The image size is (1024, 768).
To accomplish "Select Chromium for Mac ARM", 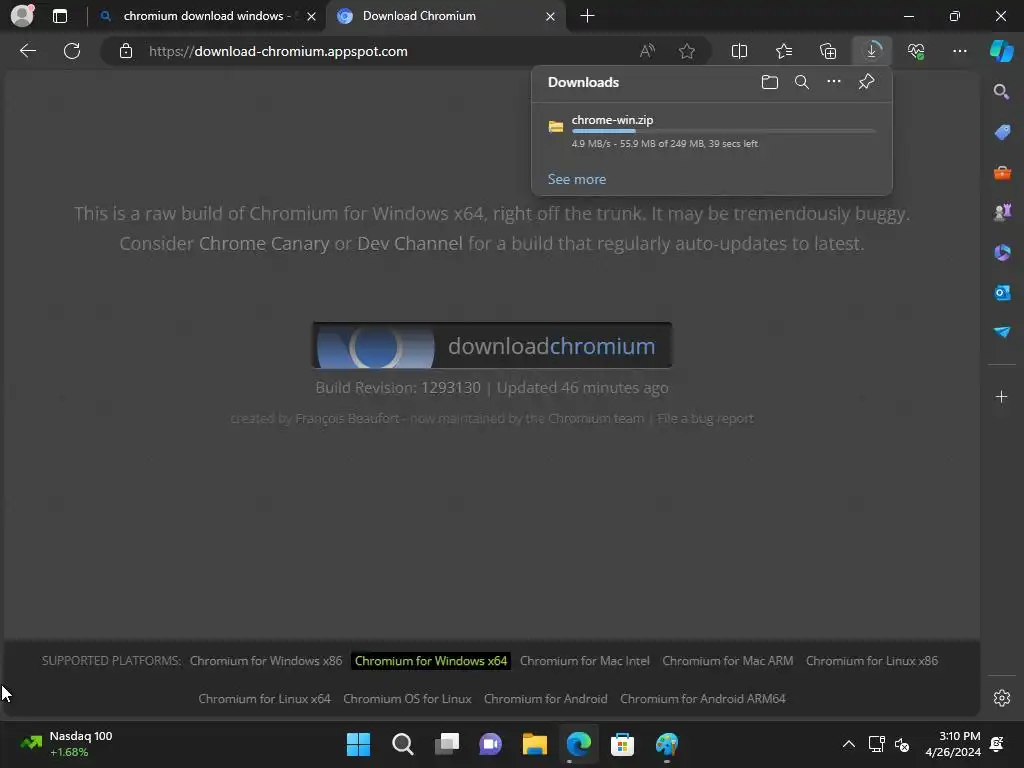I will click(728, 661).
